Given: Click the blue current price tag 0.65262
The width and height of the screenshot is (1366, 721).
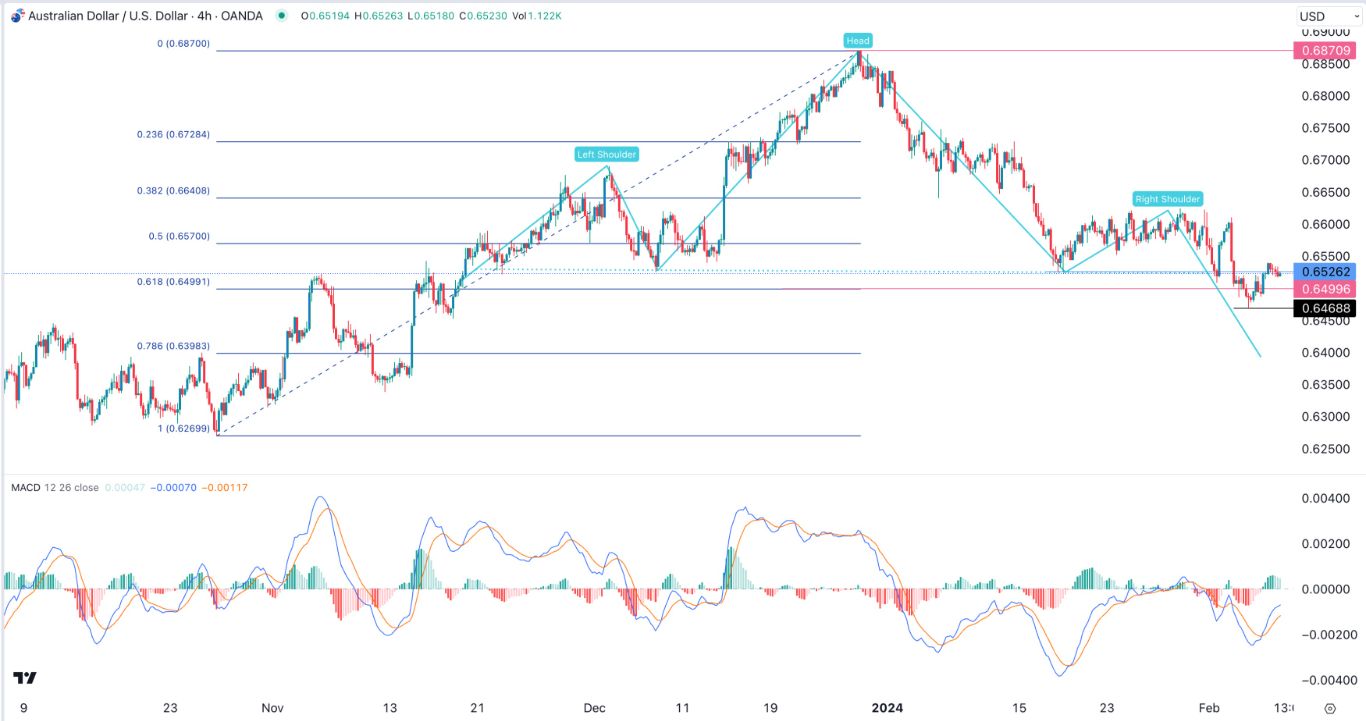Looking at the screenshot, I should coord(1324,271).
